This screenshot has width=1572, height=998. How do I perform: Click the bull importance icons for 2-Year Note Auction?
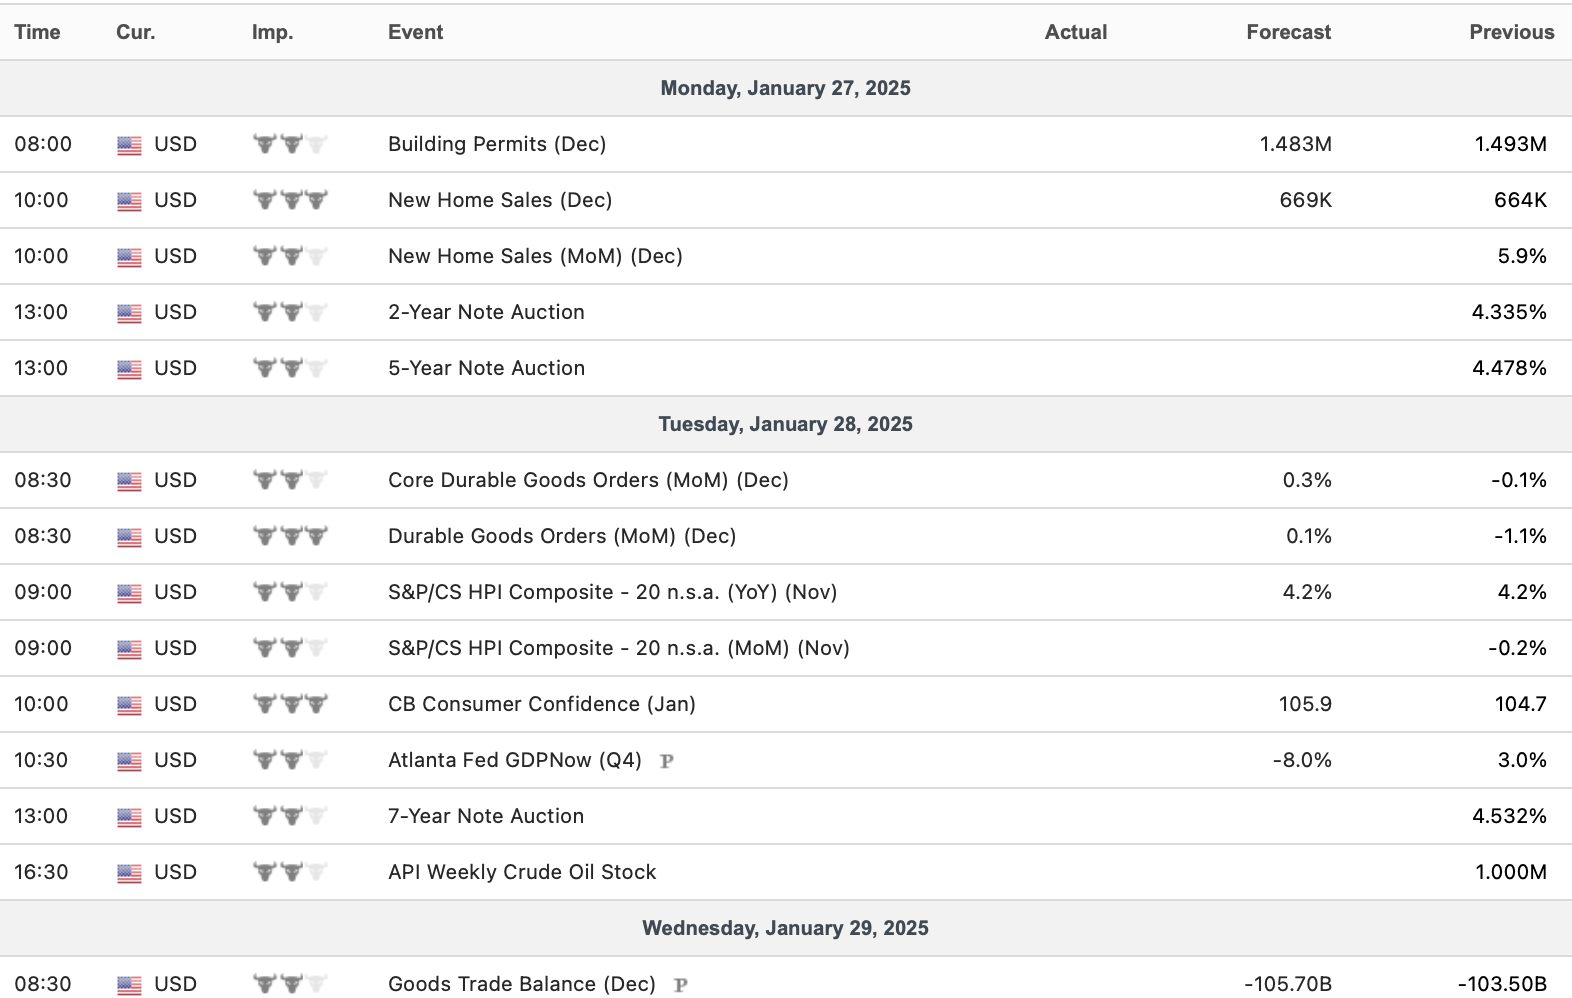point(290,312)
